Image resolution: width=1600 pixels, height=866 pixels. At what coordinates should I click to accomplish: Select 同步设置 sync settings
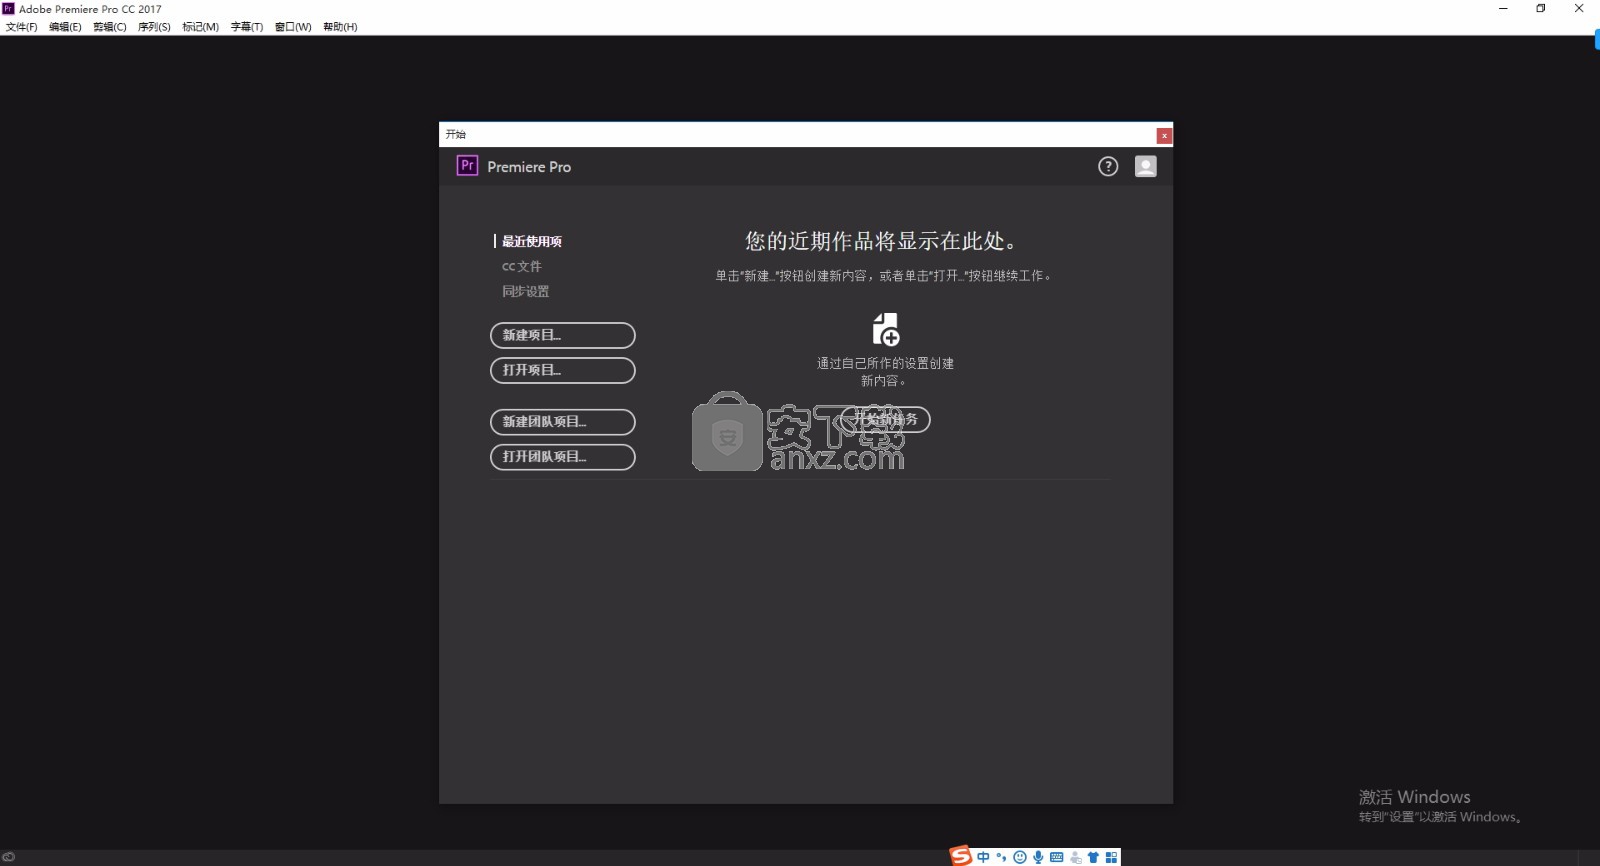tap(526, 292)
